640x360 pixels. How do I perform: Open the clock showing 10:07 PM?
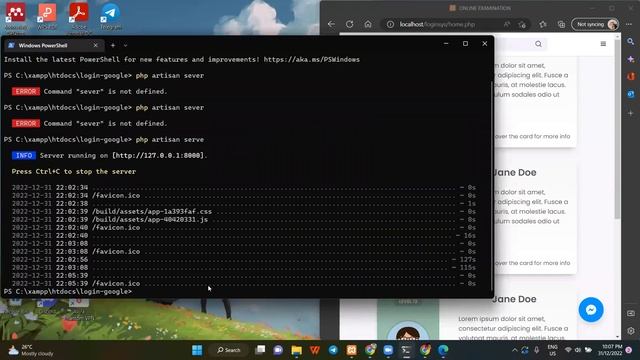610,350
